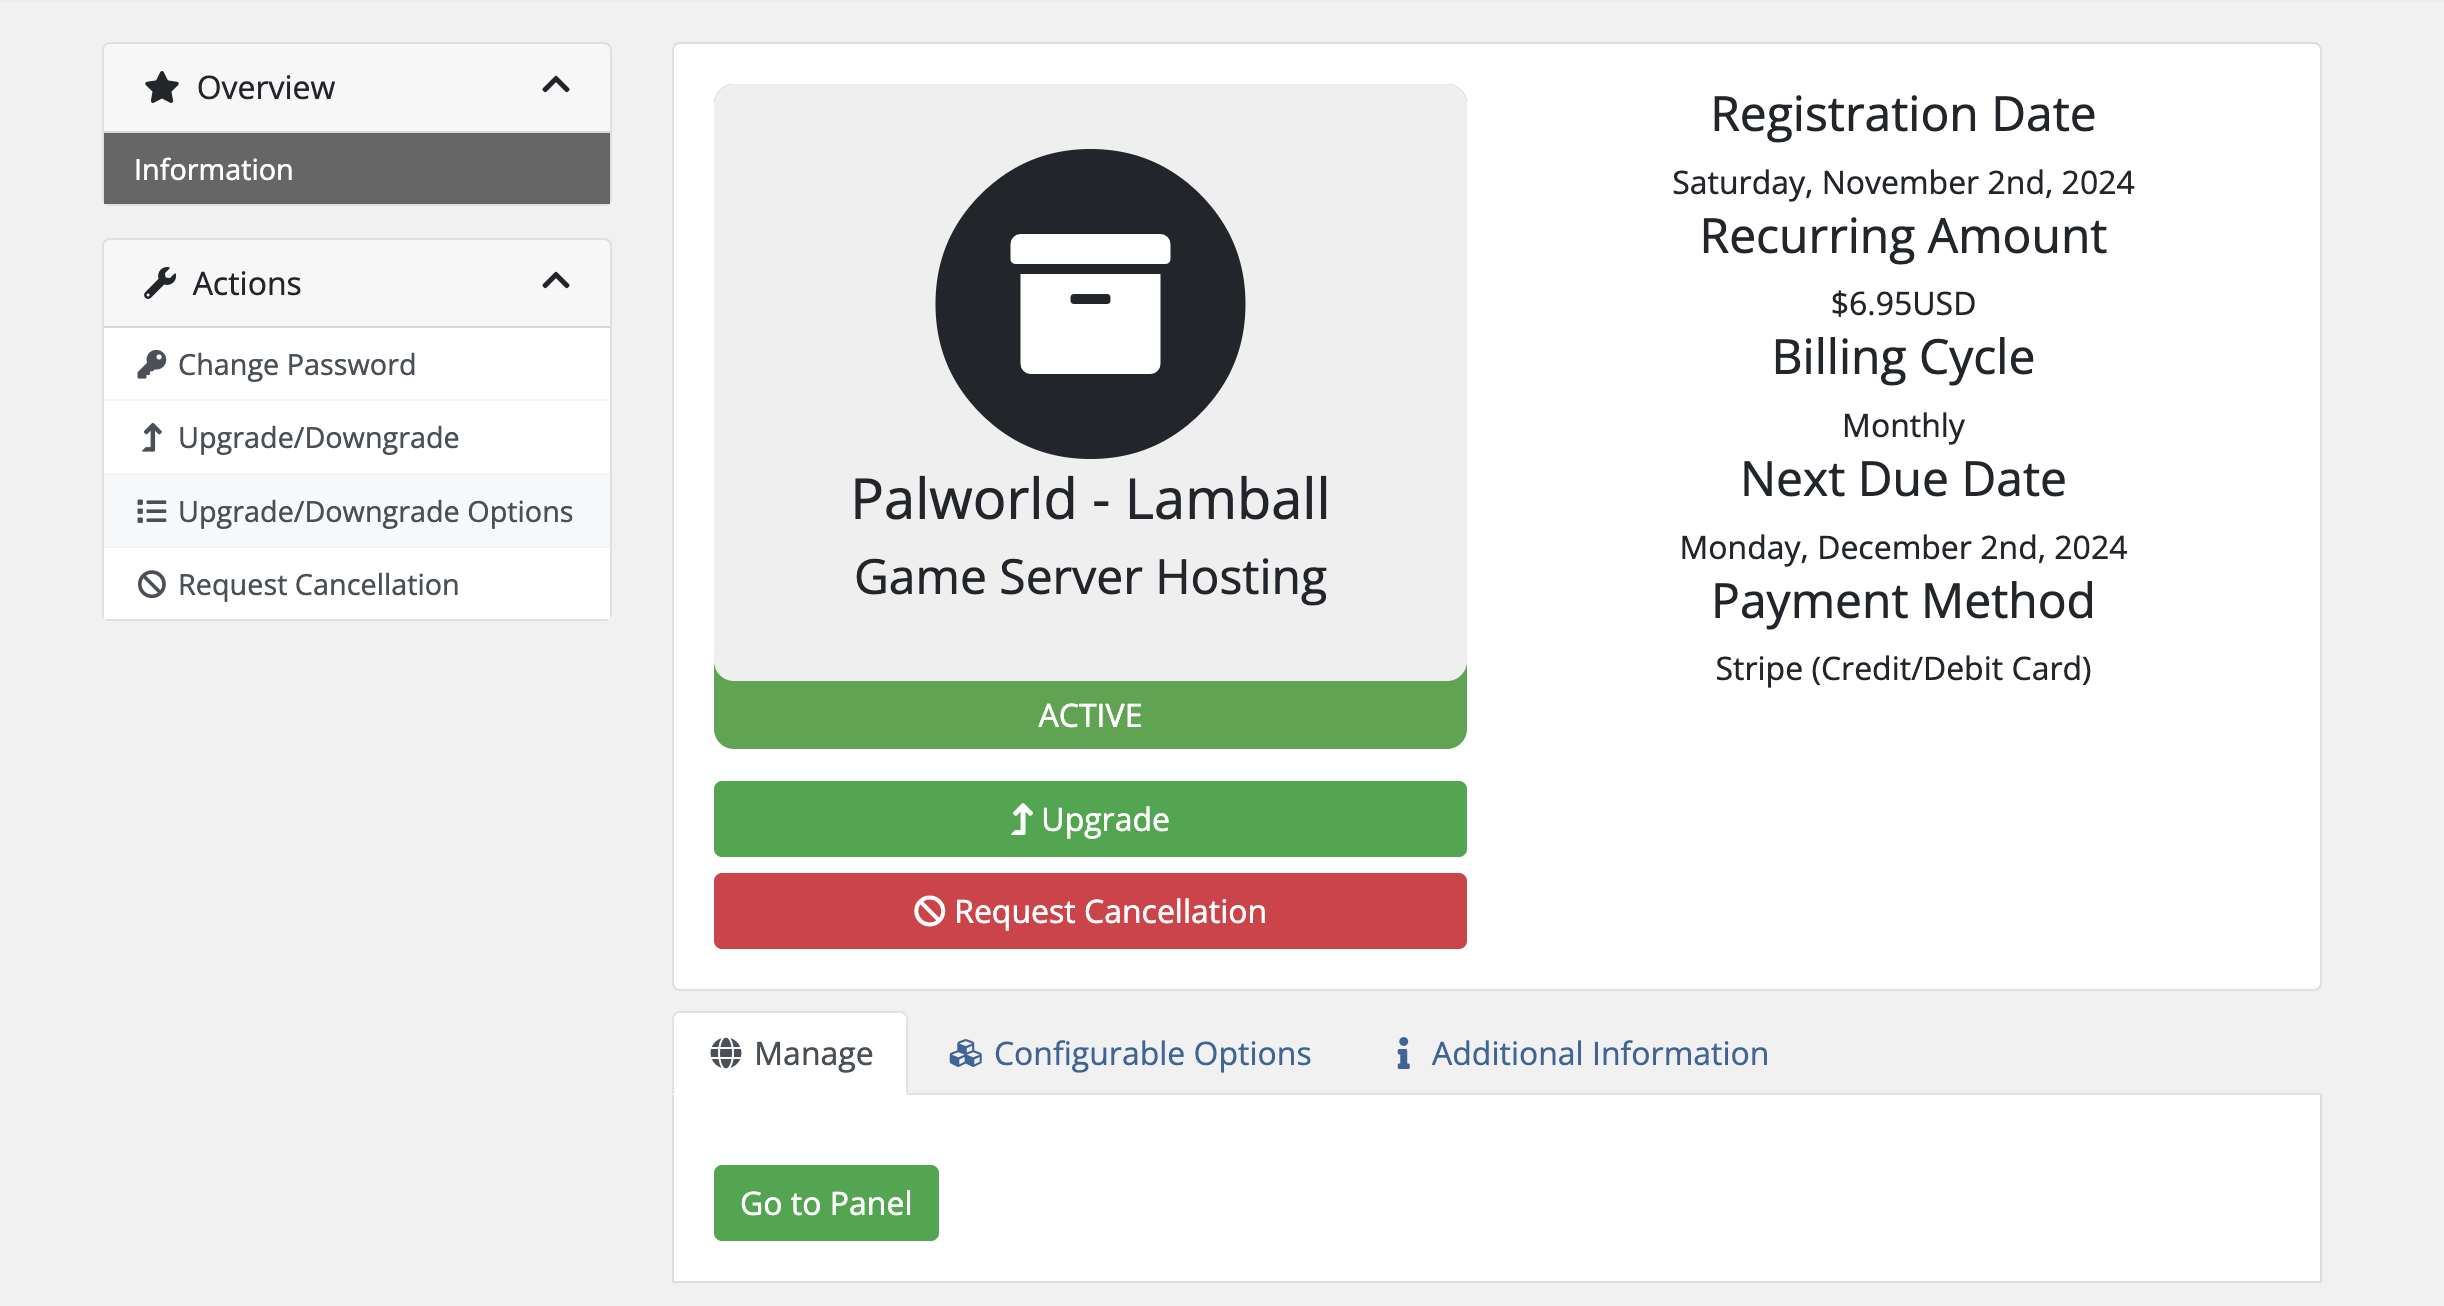Click the green ACTIVE status bar
This screenshot has width=2444, height=1306.
pos(1090,716)
